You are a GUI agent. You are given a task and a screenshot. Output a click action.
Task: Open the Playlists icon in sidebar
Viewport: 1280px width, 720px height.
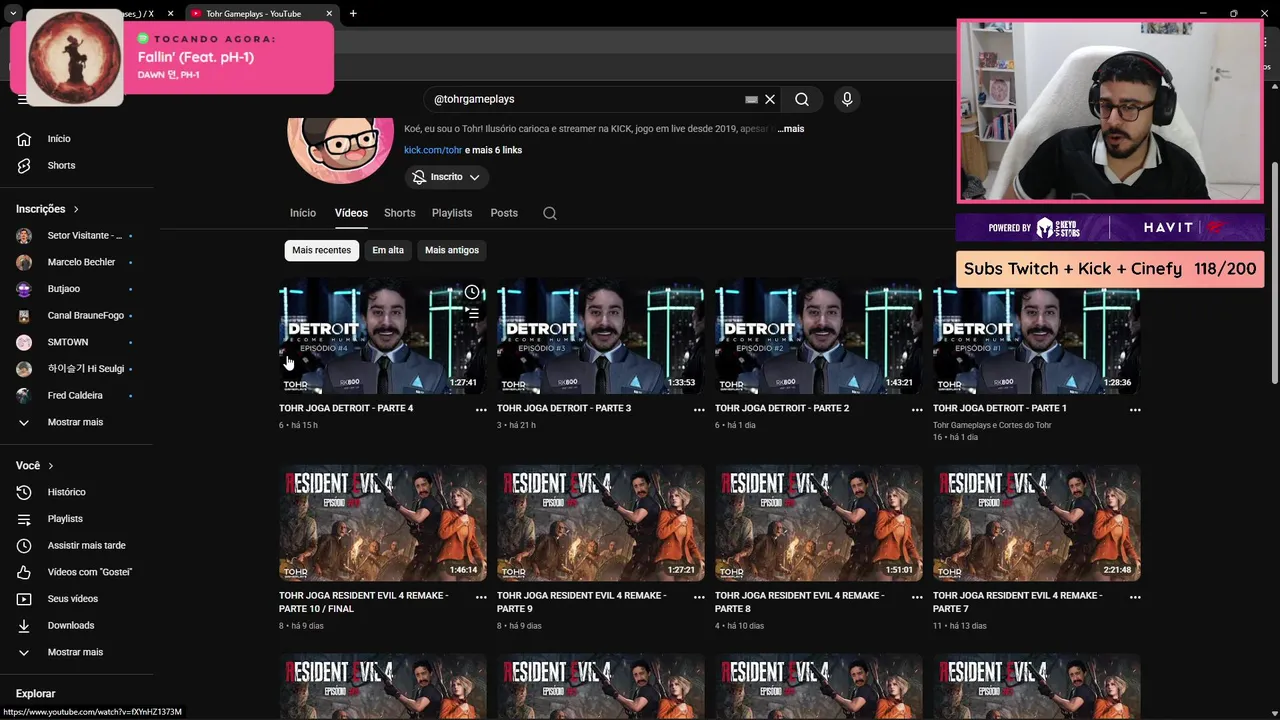click(x=24, y=519)
